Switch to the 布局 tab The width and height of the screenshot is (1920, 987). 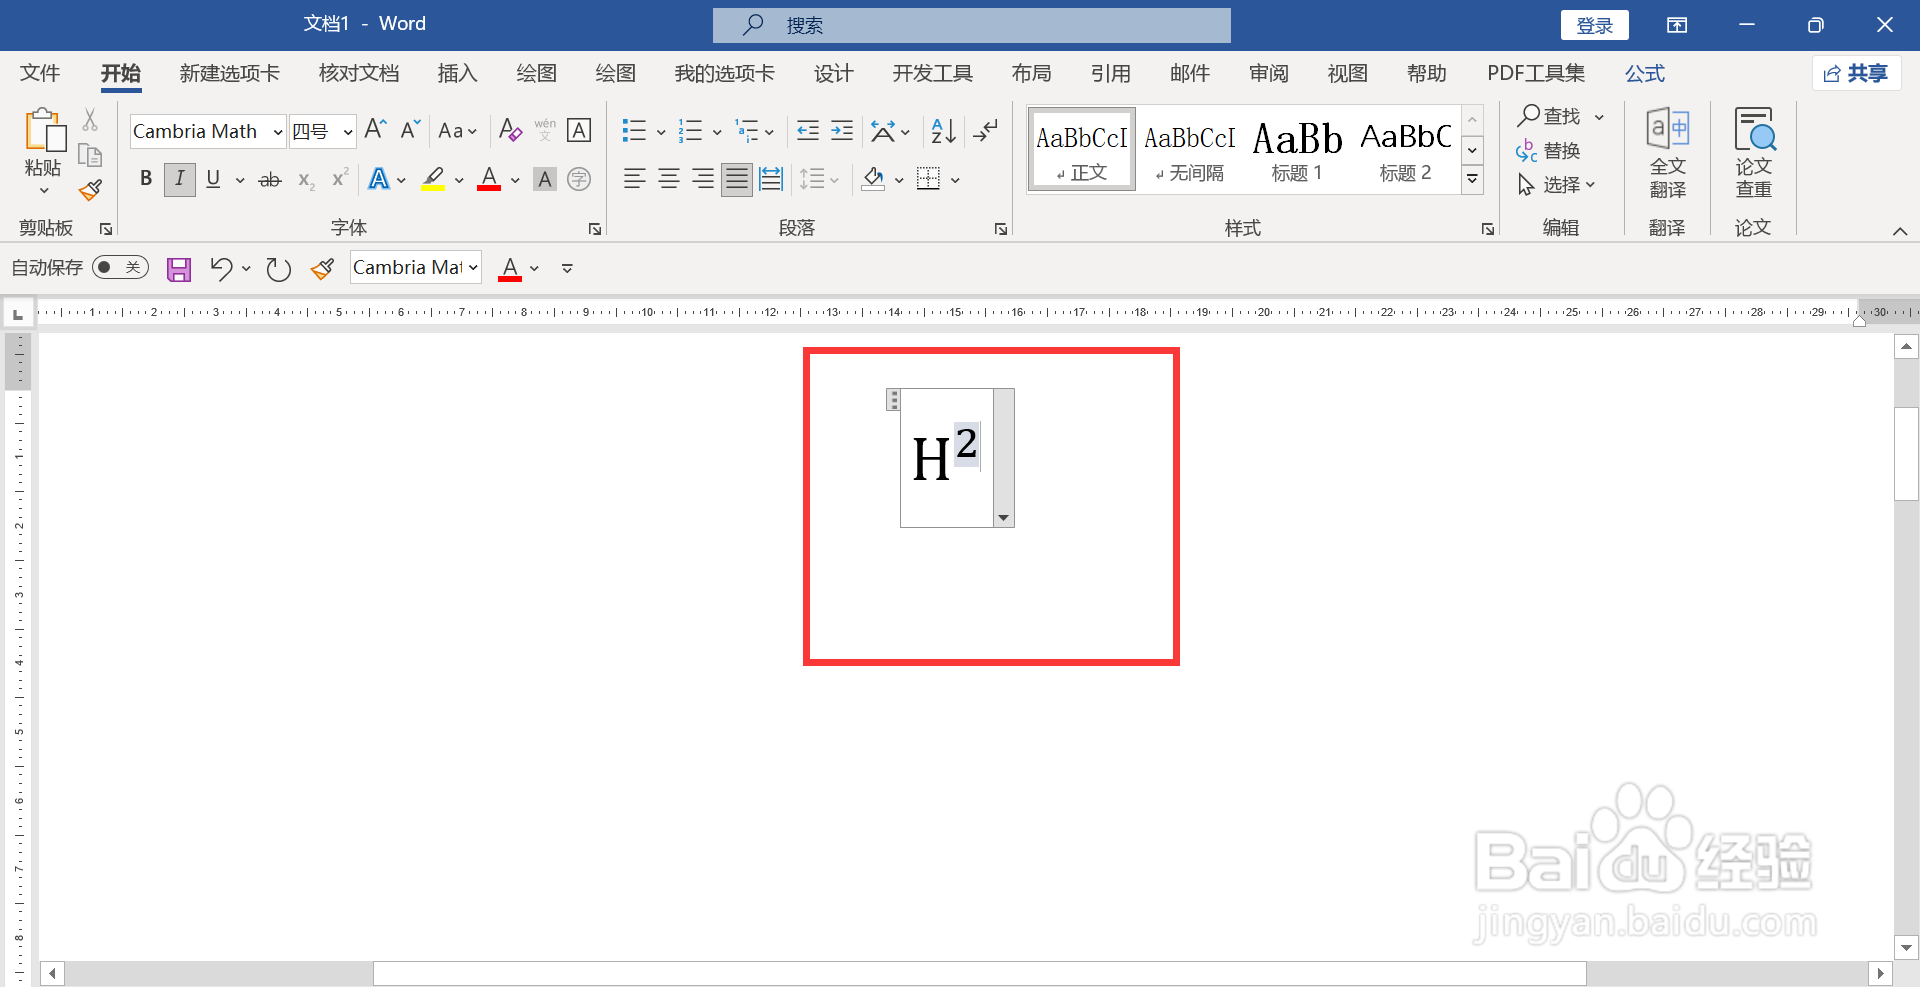(1031, 73)
